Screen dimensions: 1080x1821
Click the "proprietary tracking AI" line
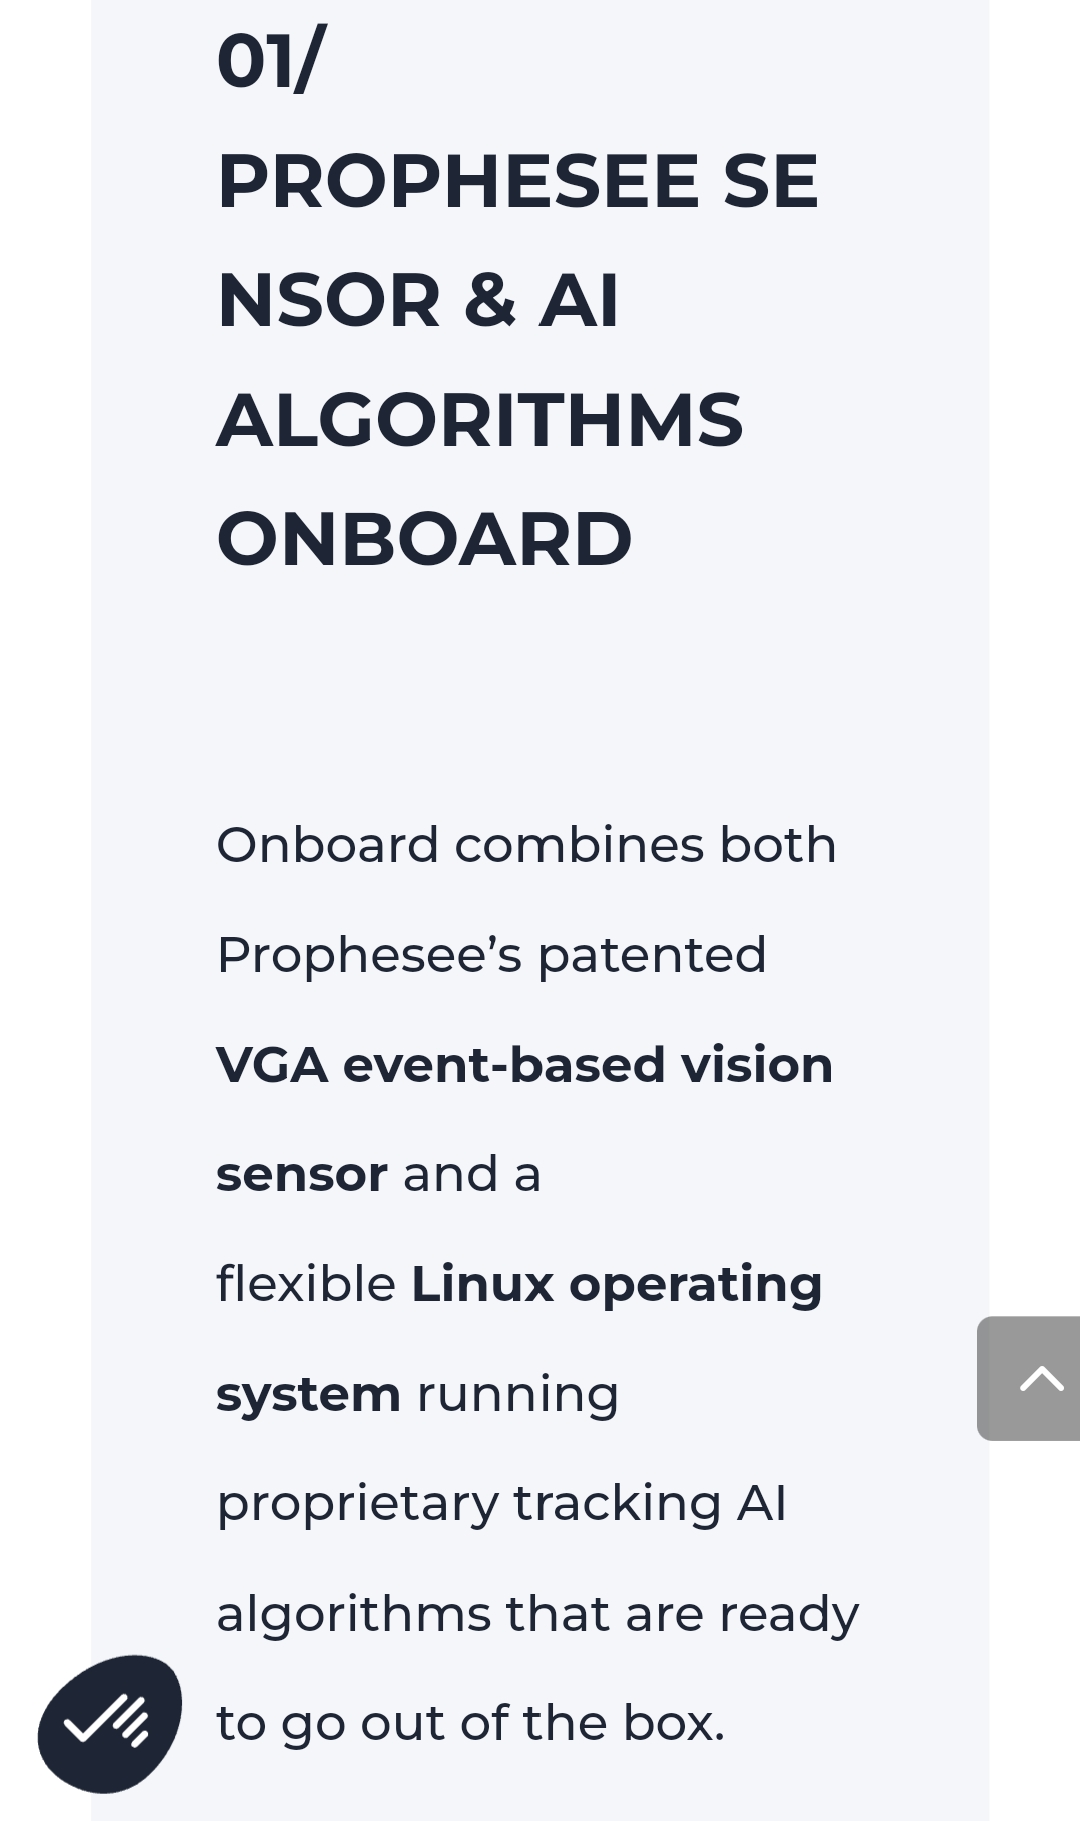tap(502, 1505)
